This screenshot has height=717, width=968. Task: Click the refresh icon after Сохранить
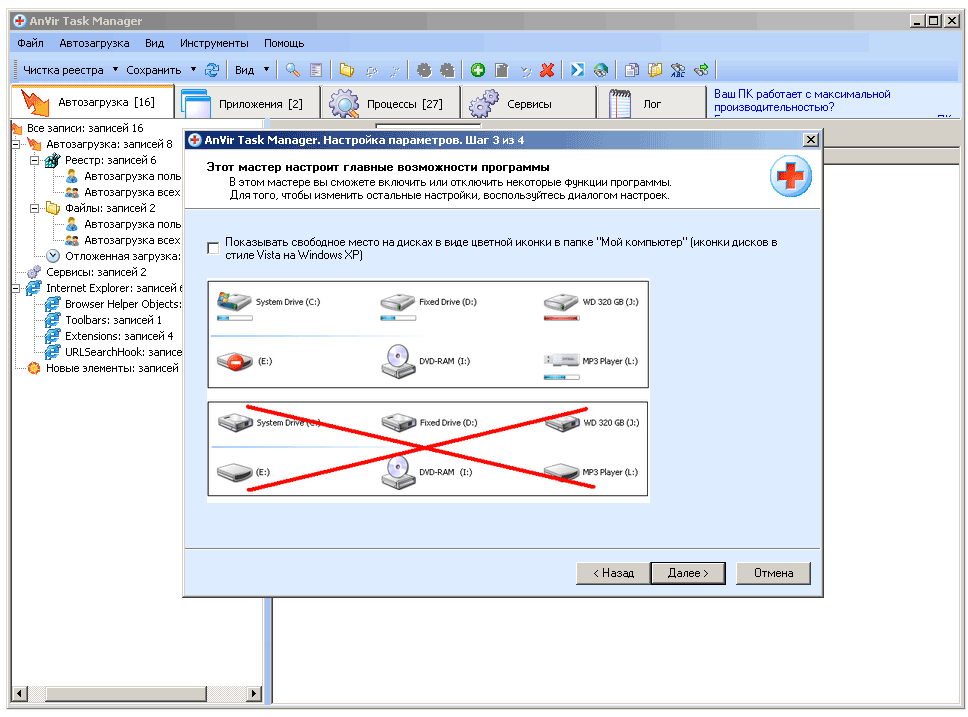pos(212,70)
